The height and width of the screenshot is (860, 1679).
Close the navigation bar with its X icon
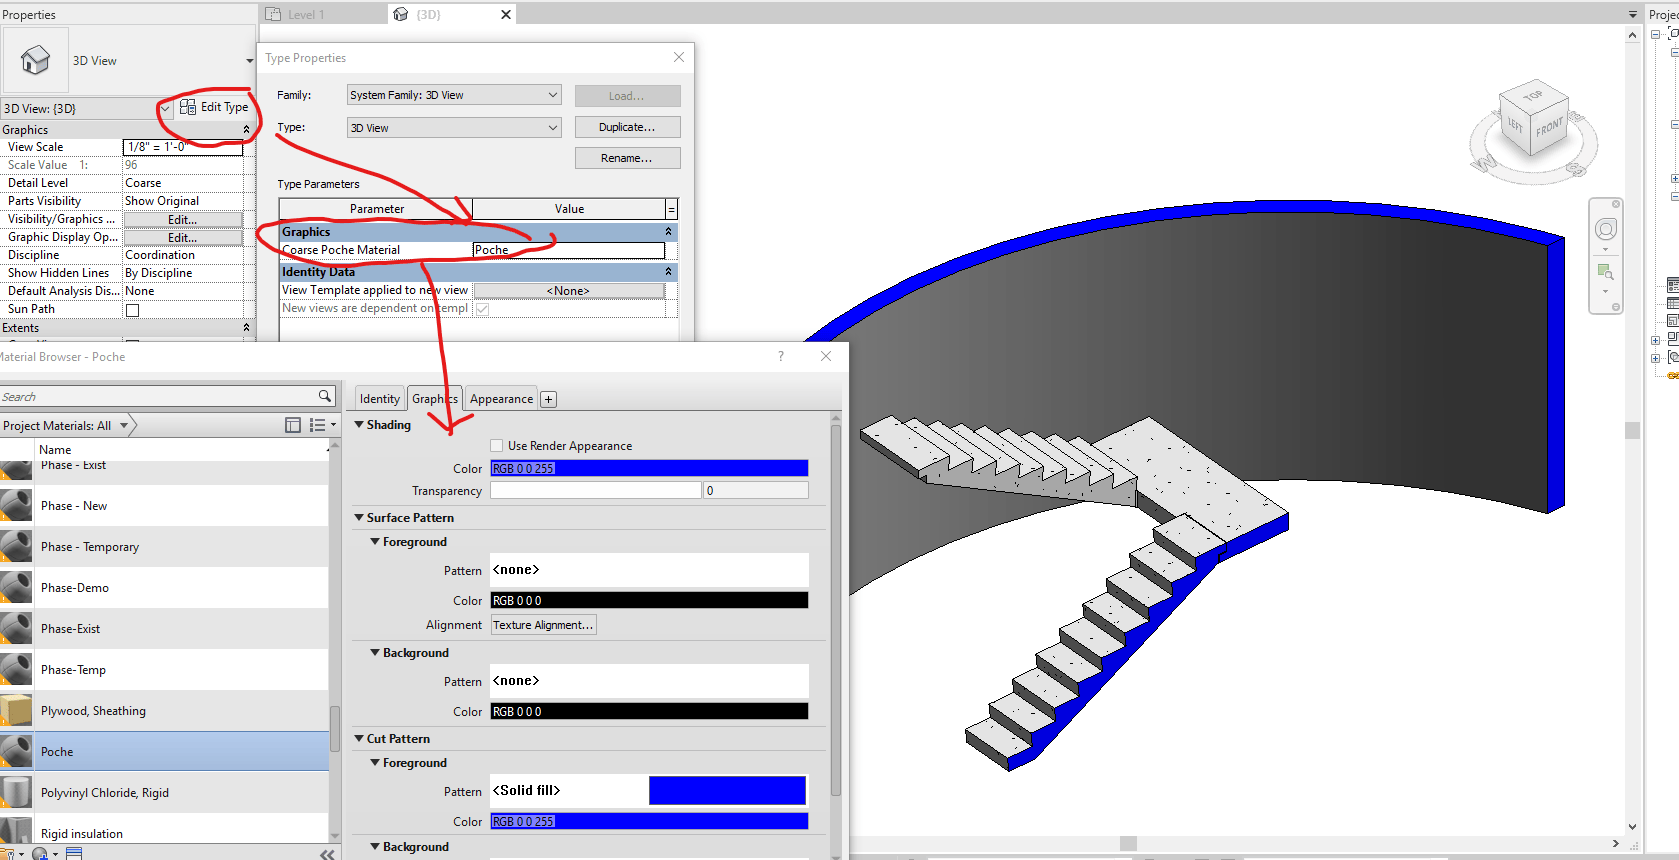[1616, 204]
